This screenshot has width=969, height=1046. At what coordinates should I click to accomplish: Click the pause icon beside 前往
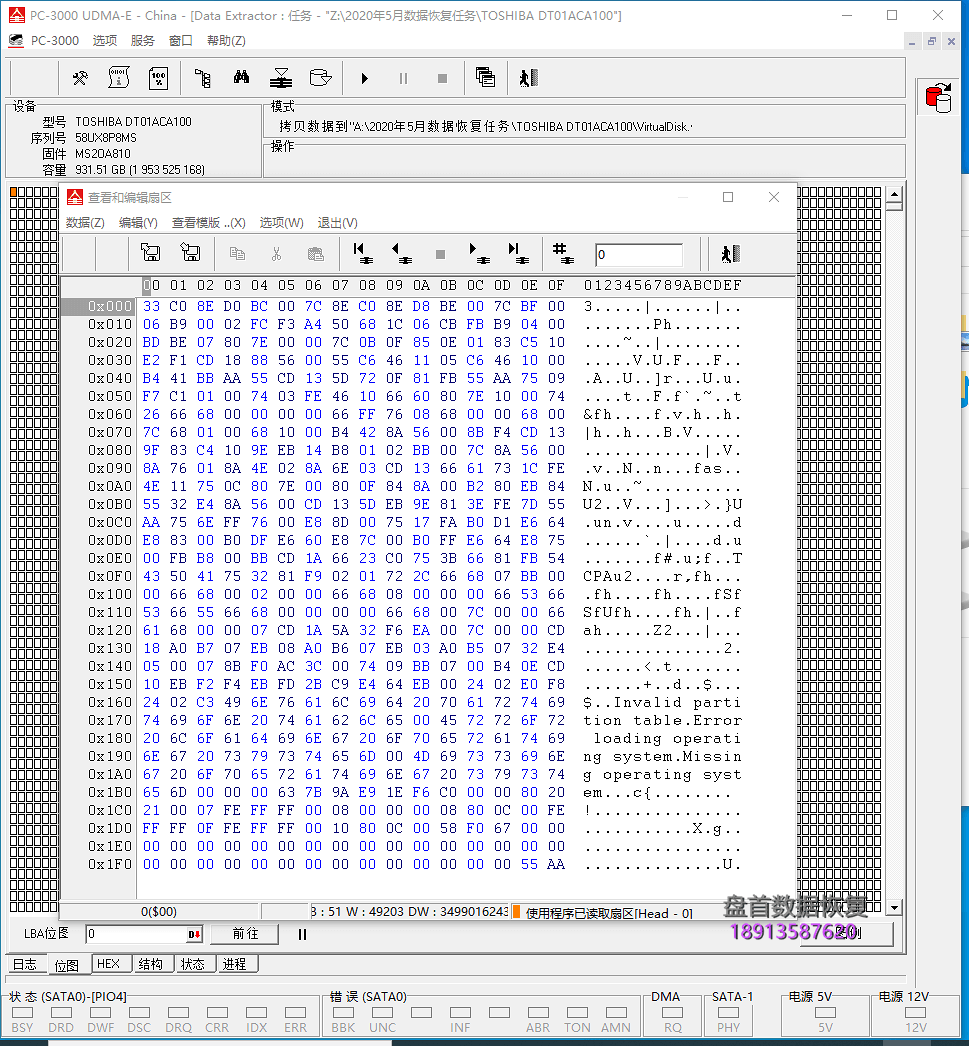pyautogui.click(x=302, y=935)
